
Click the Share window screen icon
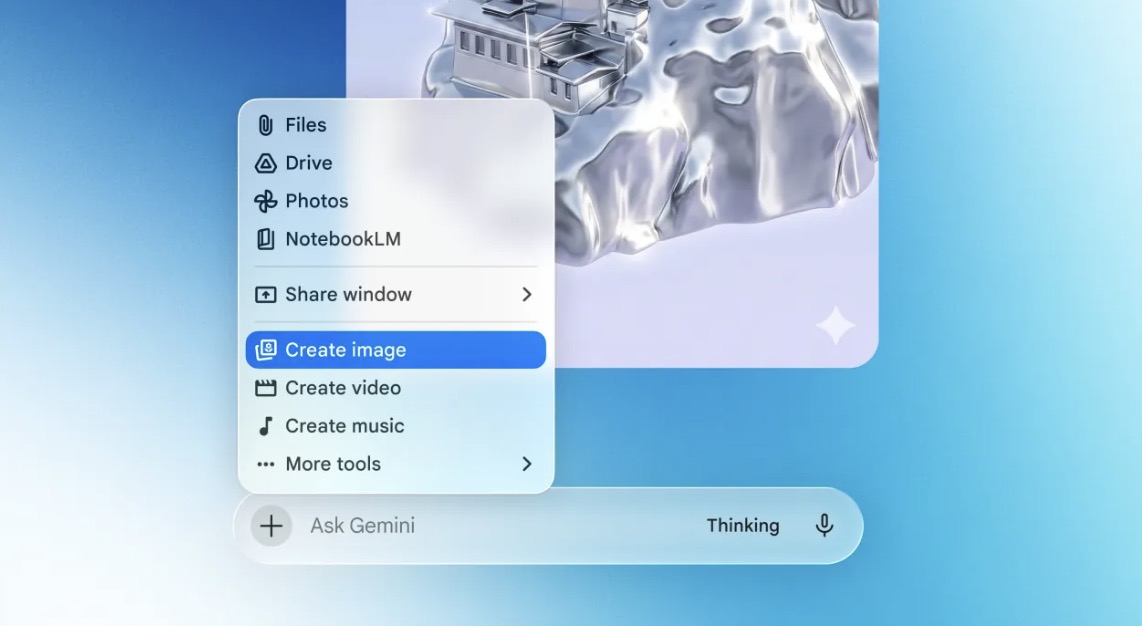(x=265, y=295)
